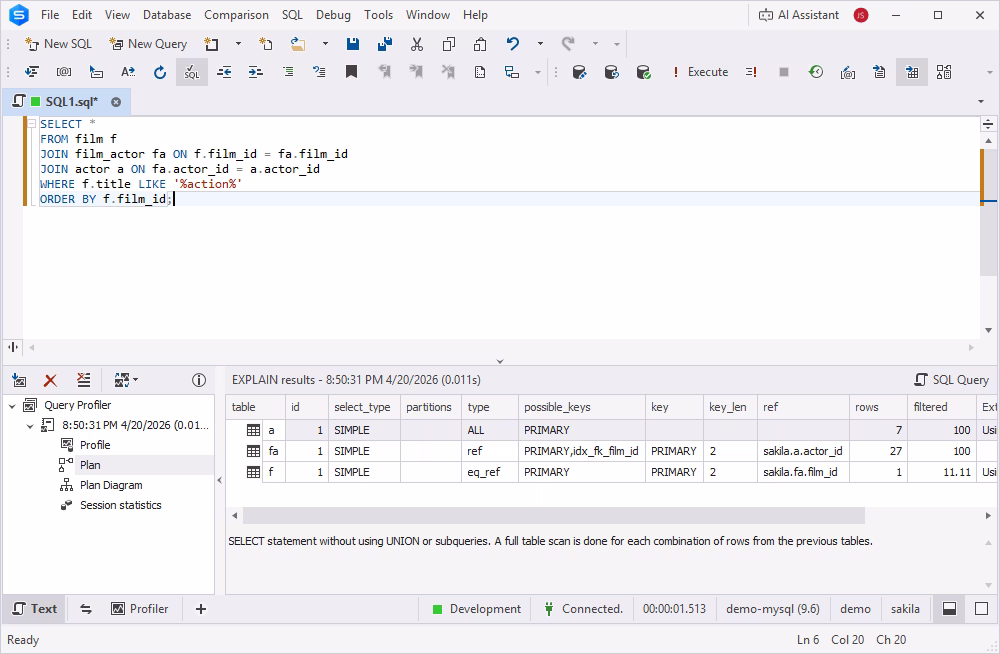
Task: Decrease line indent icon
Action: click(x=224, y=72)
